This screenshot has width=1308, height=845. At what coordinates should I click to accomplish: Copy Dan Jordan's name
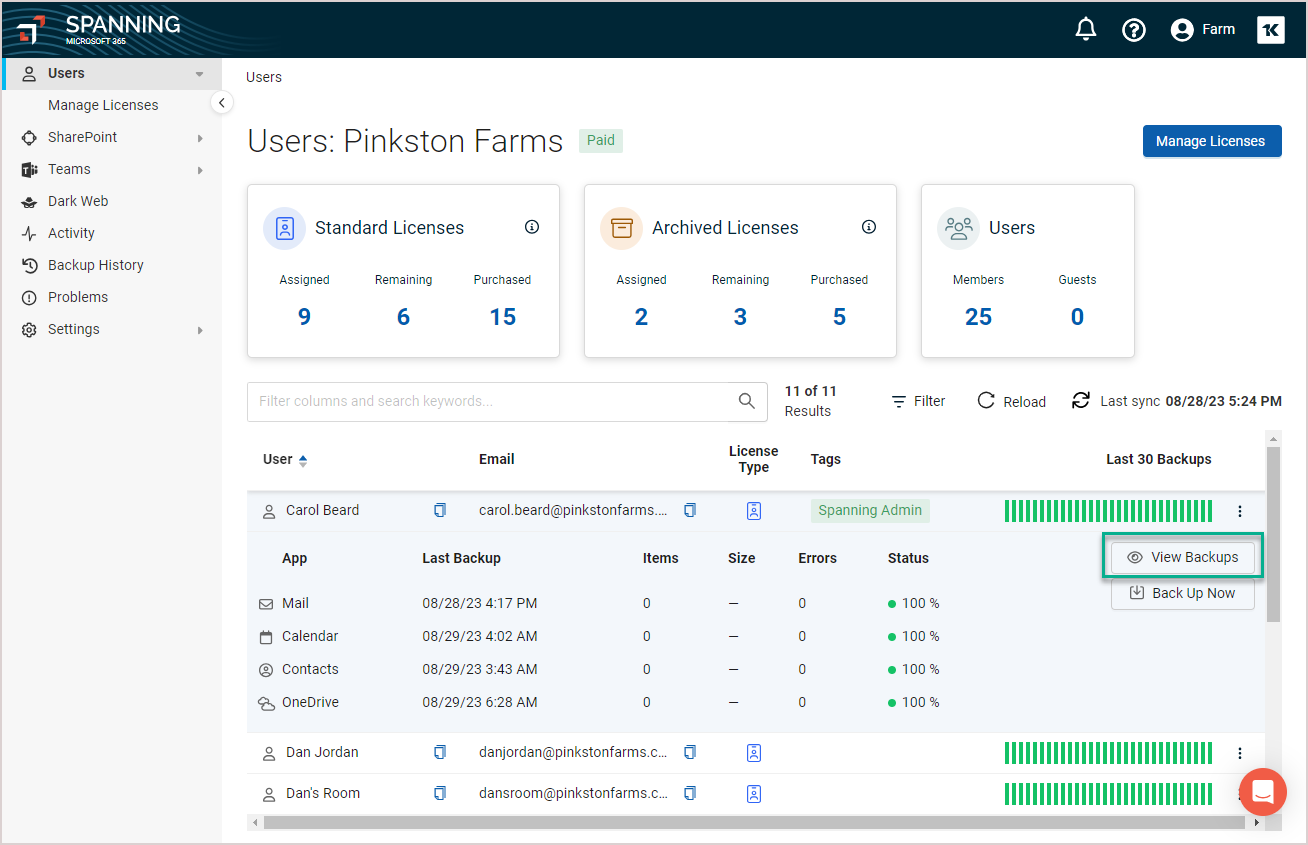pos(440,752)
